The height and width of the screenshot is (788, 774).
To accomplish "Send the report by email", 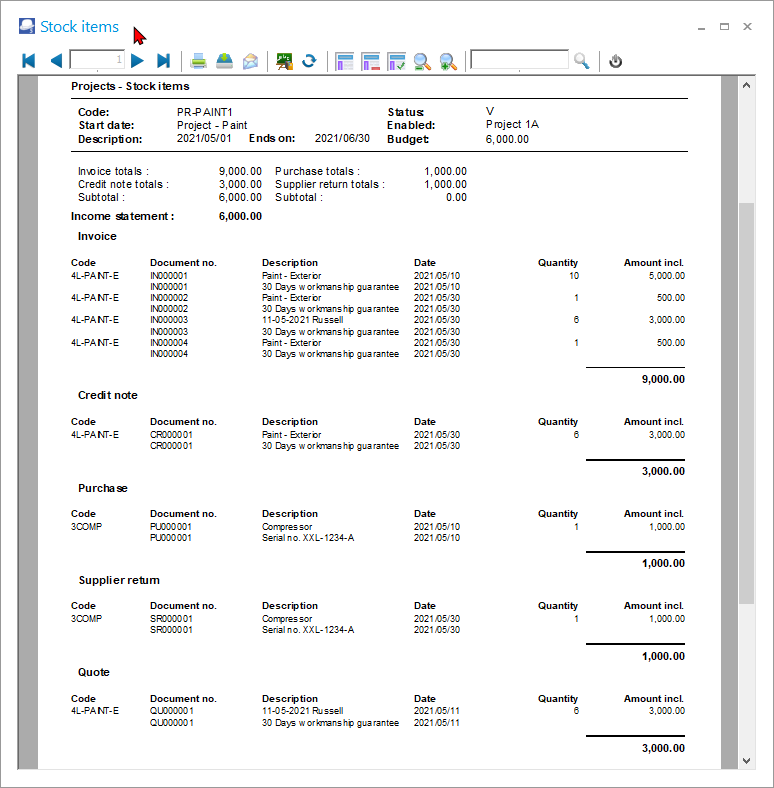I will click(x=250, y=61).
